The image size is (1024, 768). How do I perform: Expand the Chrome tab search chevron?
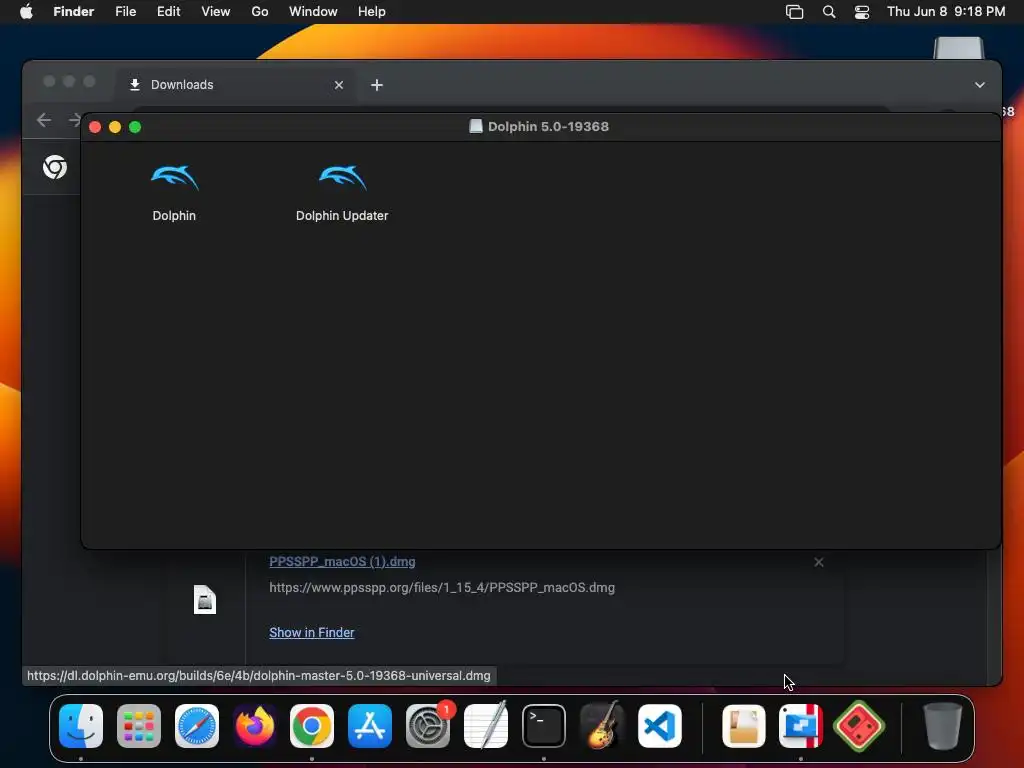(x=980, y=85)
